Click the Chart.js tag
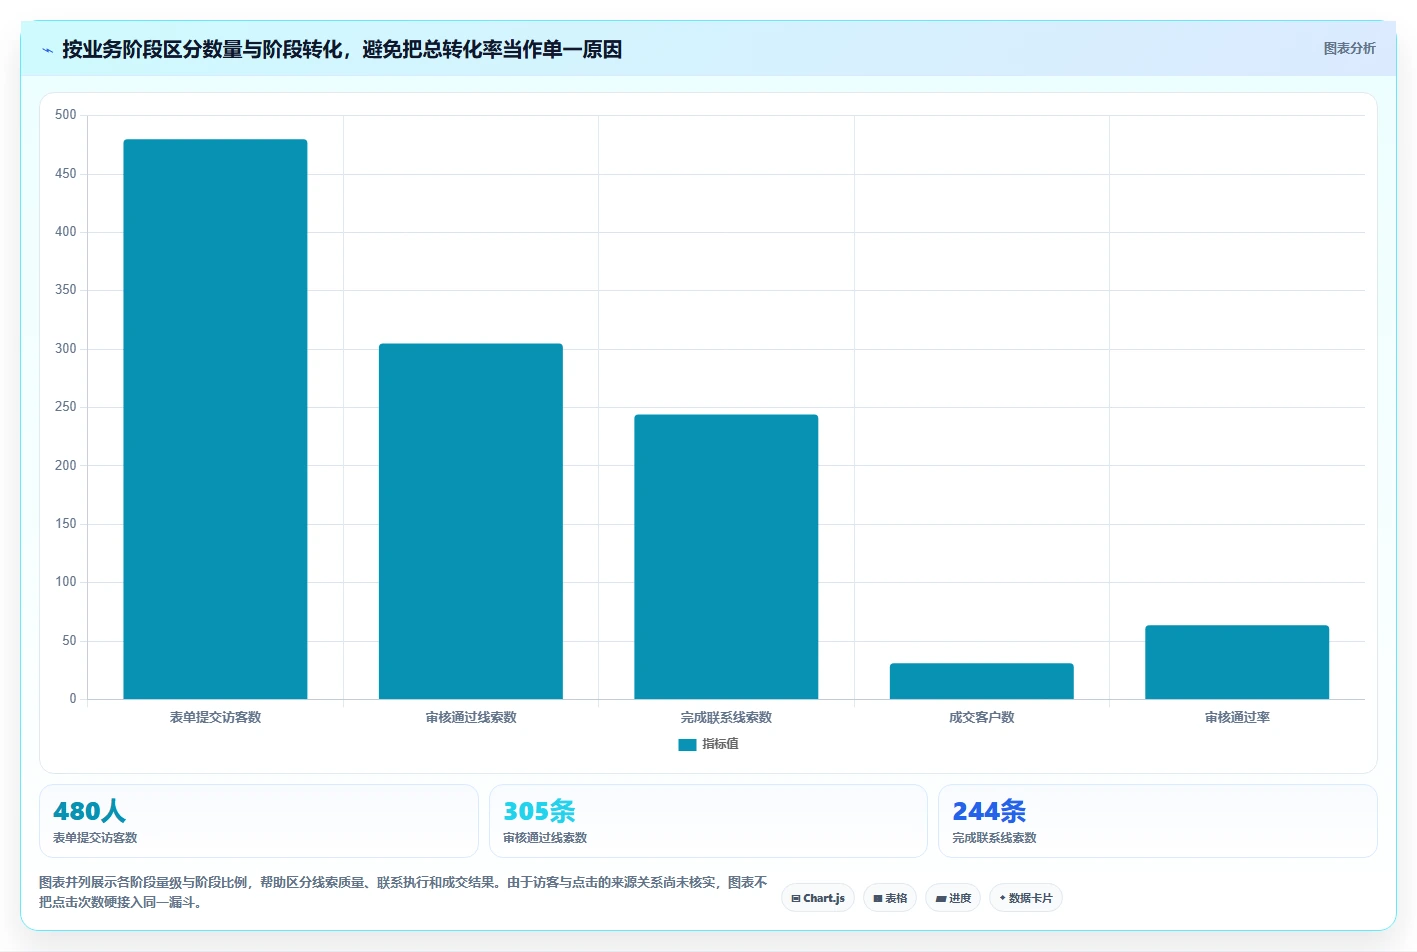Image resolution: width=1417 pixels, height=952 pixels. click(818, 898)
